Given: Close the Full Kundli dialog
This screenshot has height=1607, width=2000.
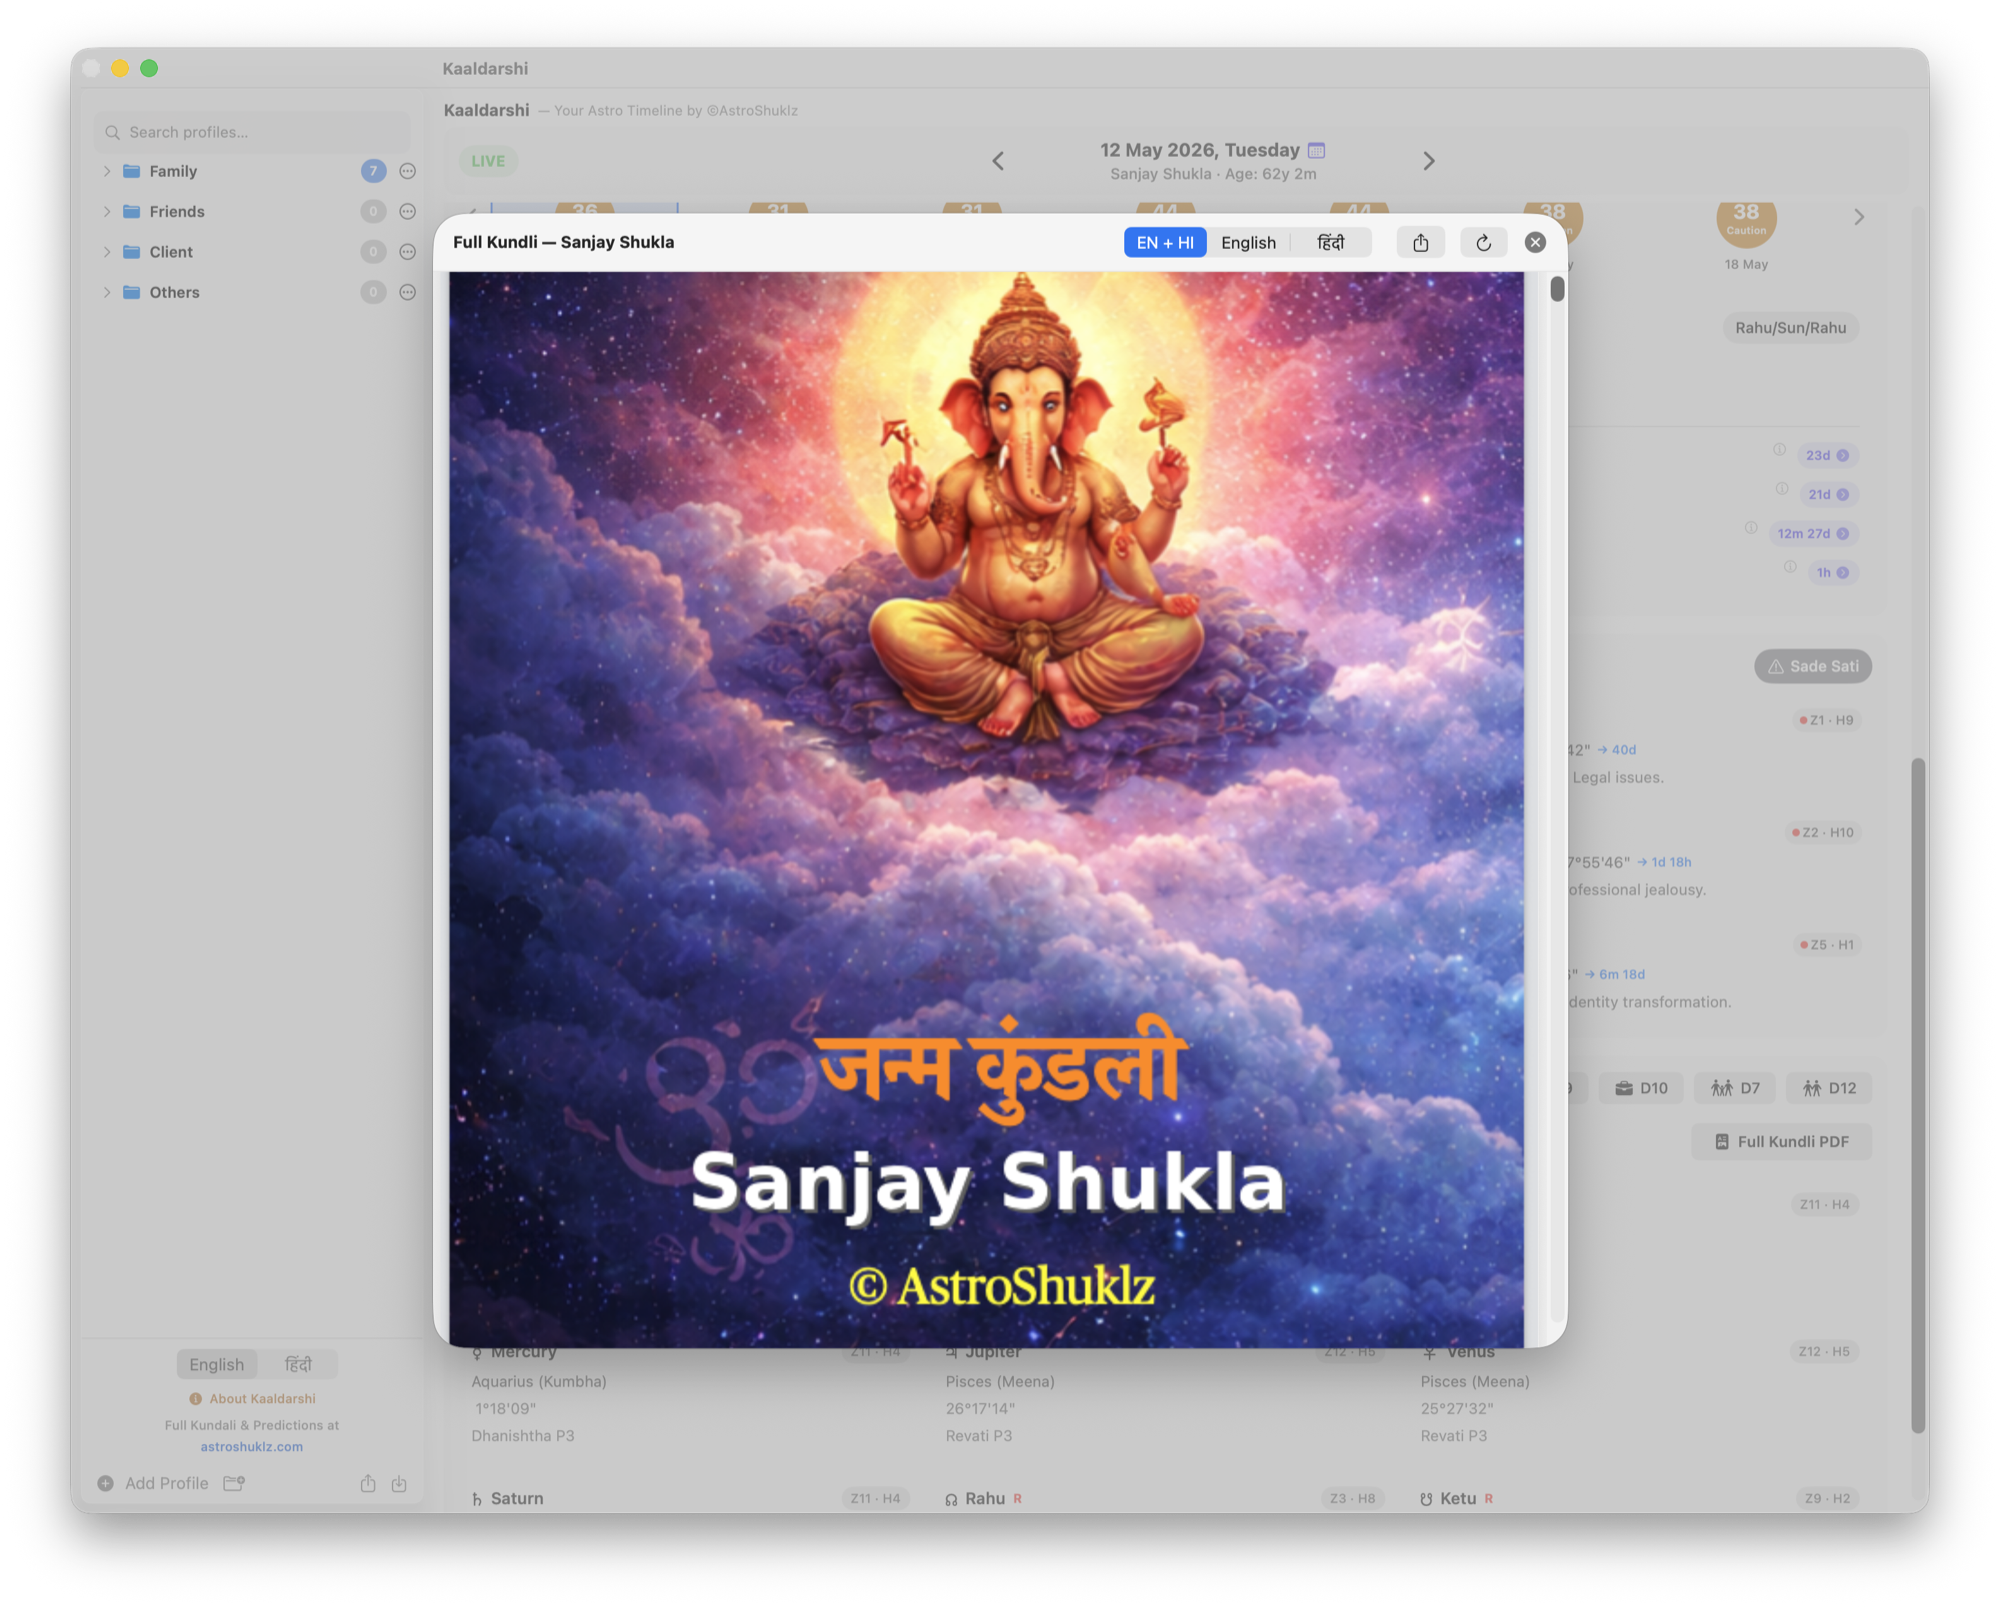Looking at the screenshot, I should pos(1535,242).
